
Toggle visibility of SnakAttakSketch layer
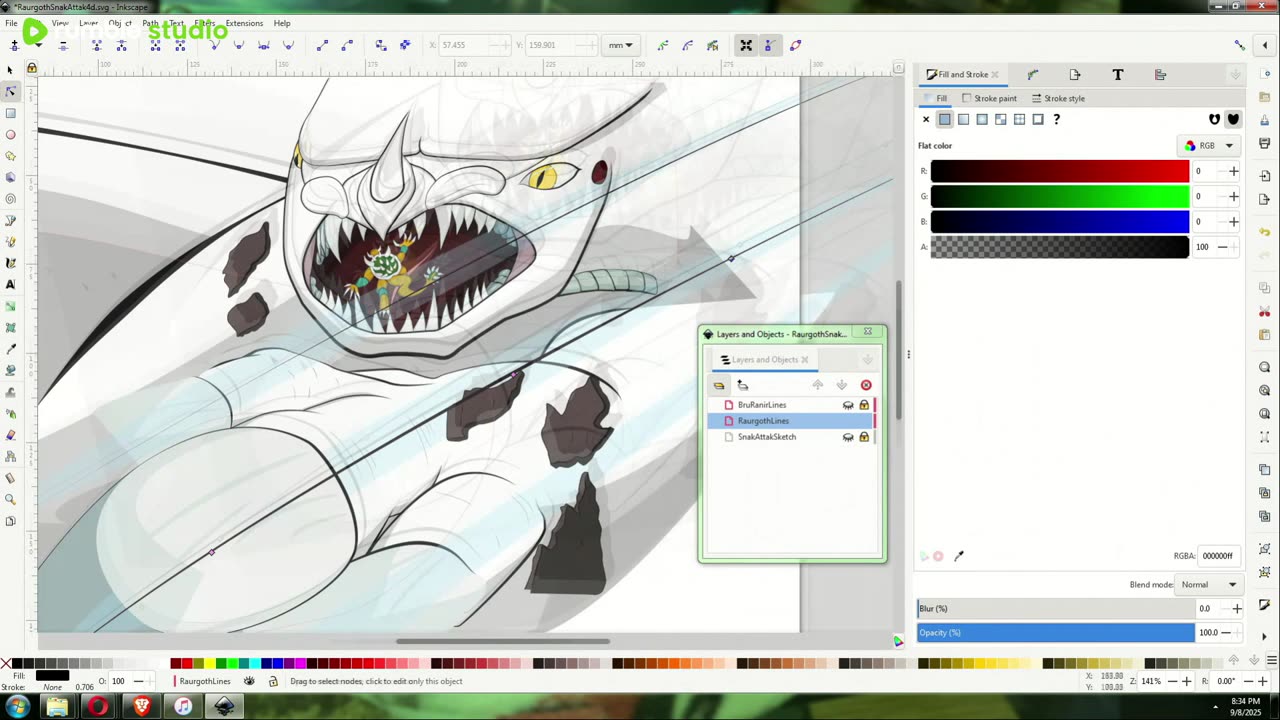[x=848, y=437]
